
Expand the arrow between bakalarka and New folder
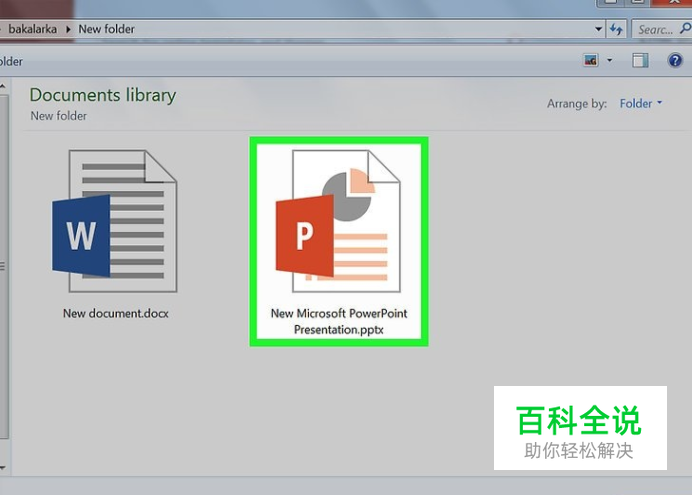(68, 30)
